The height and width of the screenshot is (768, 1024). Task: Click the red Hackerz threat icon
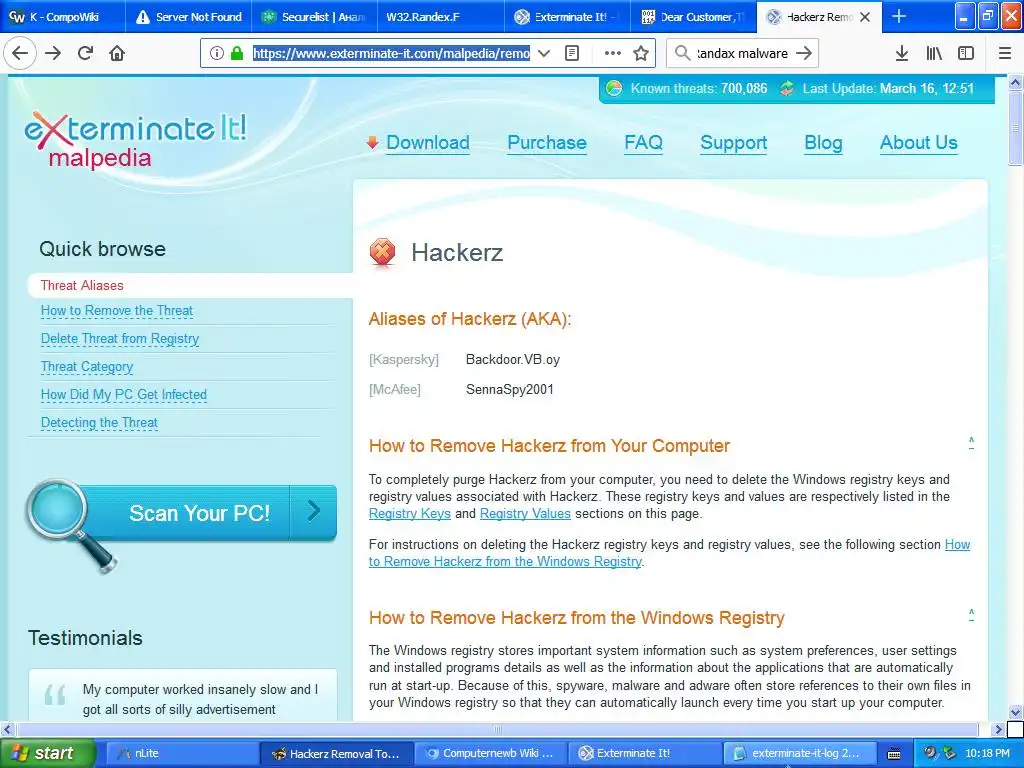(x=383, y=252)
